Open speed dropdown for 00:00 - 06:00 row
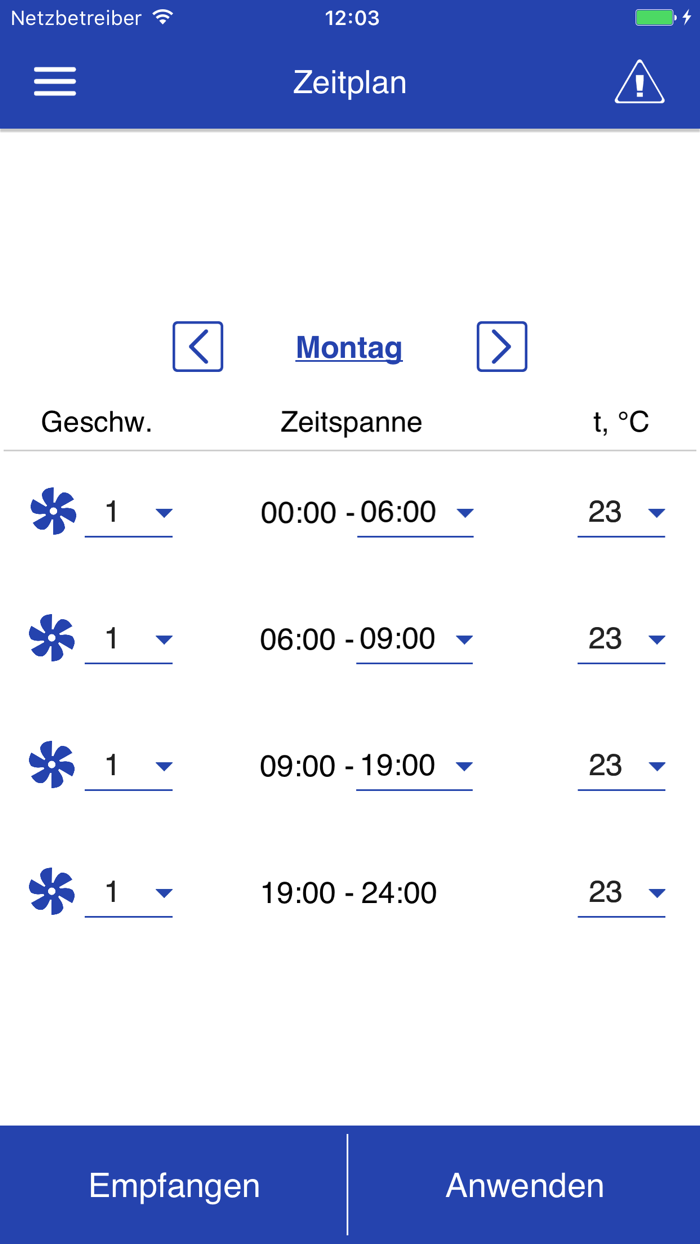The height and width of the screenshot is (1244, 700). coord(129,513)
